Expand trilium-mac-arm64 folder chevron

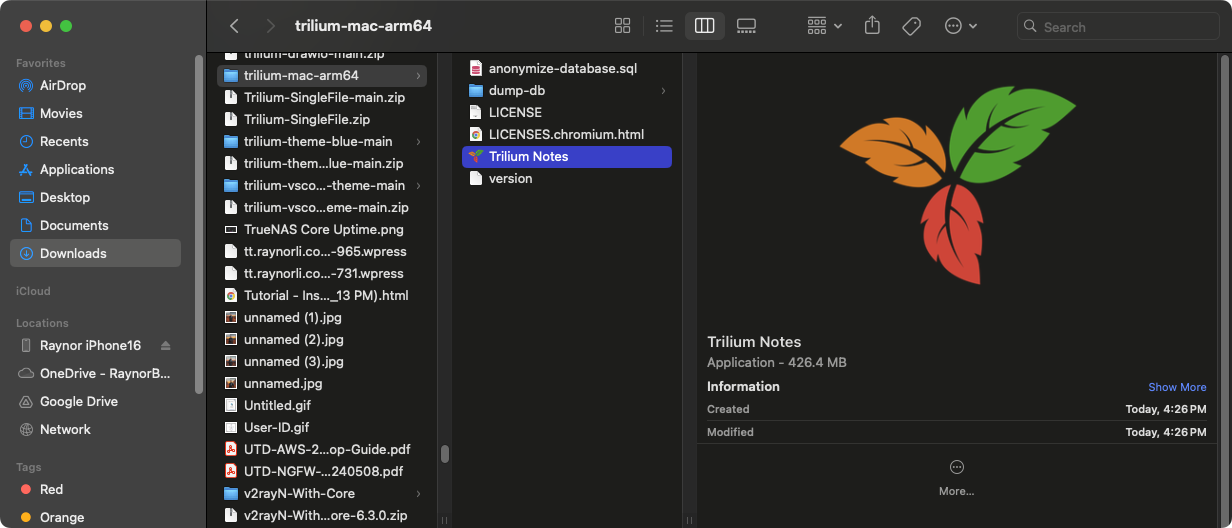[418, 75]
